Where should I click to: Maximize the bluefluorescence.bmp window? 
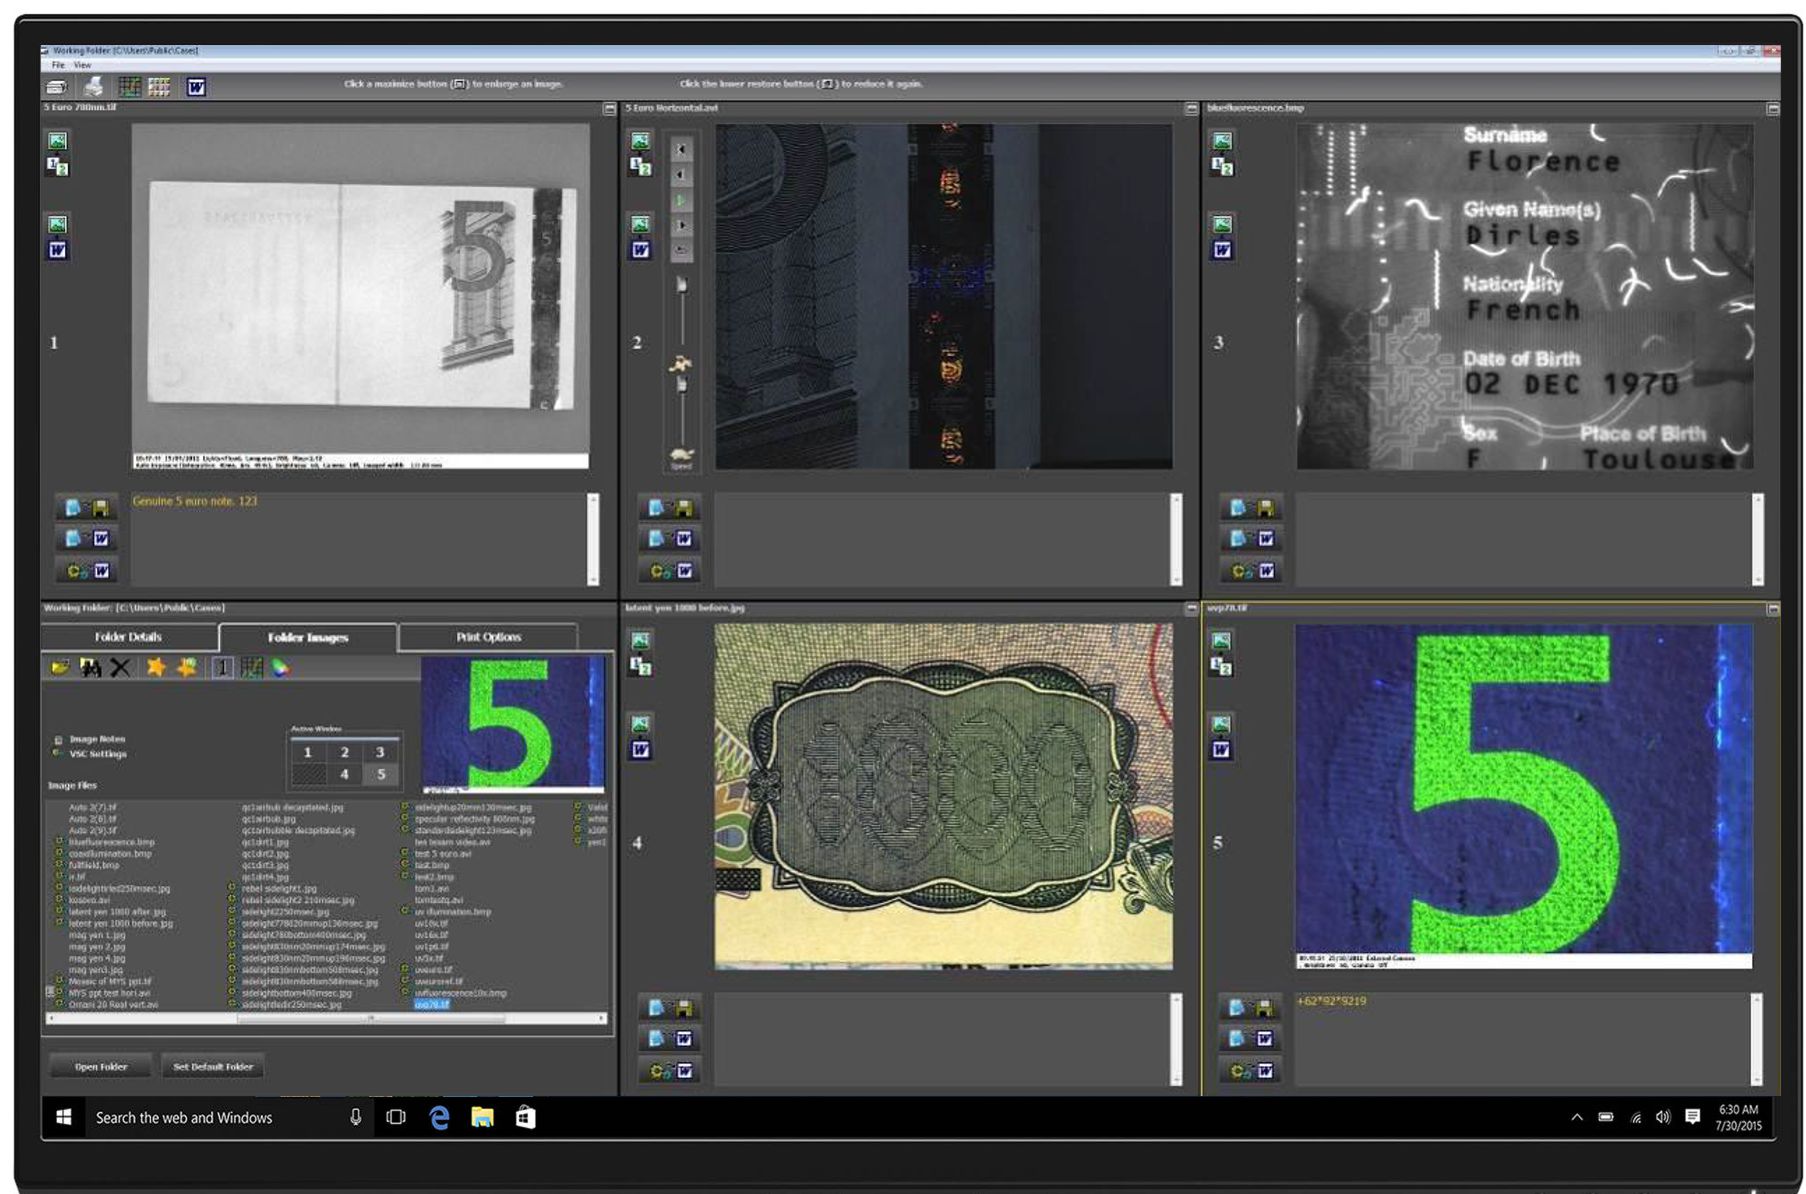point(1772,108)
